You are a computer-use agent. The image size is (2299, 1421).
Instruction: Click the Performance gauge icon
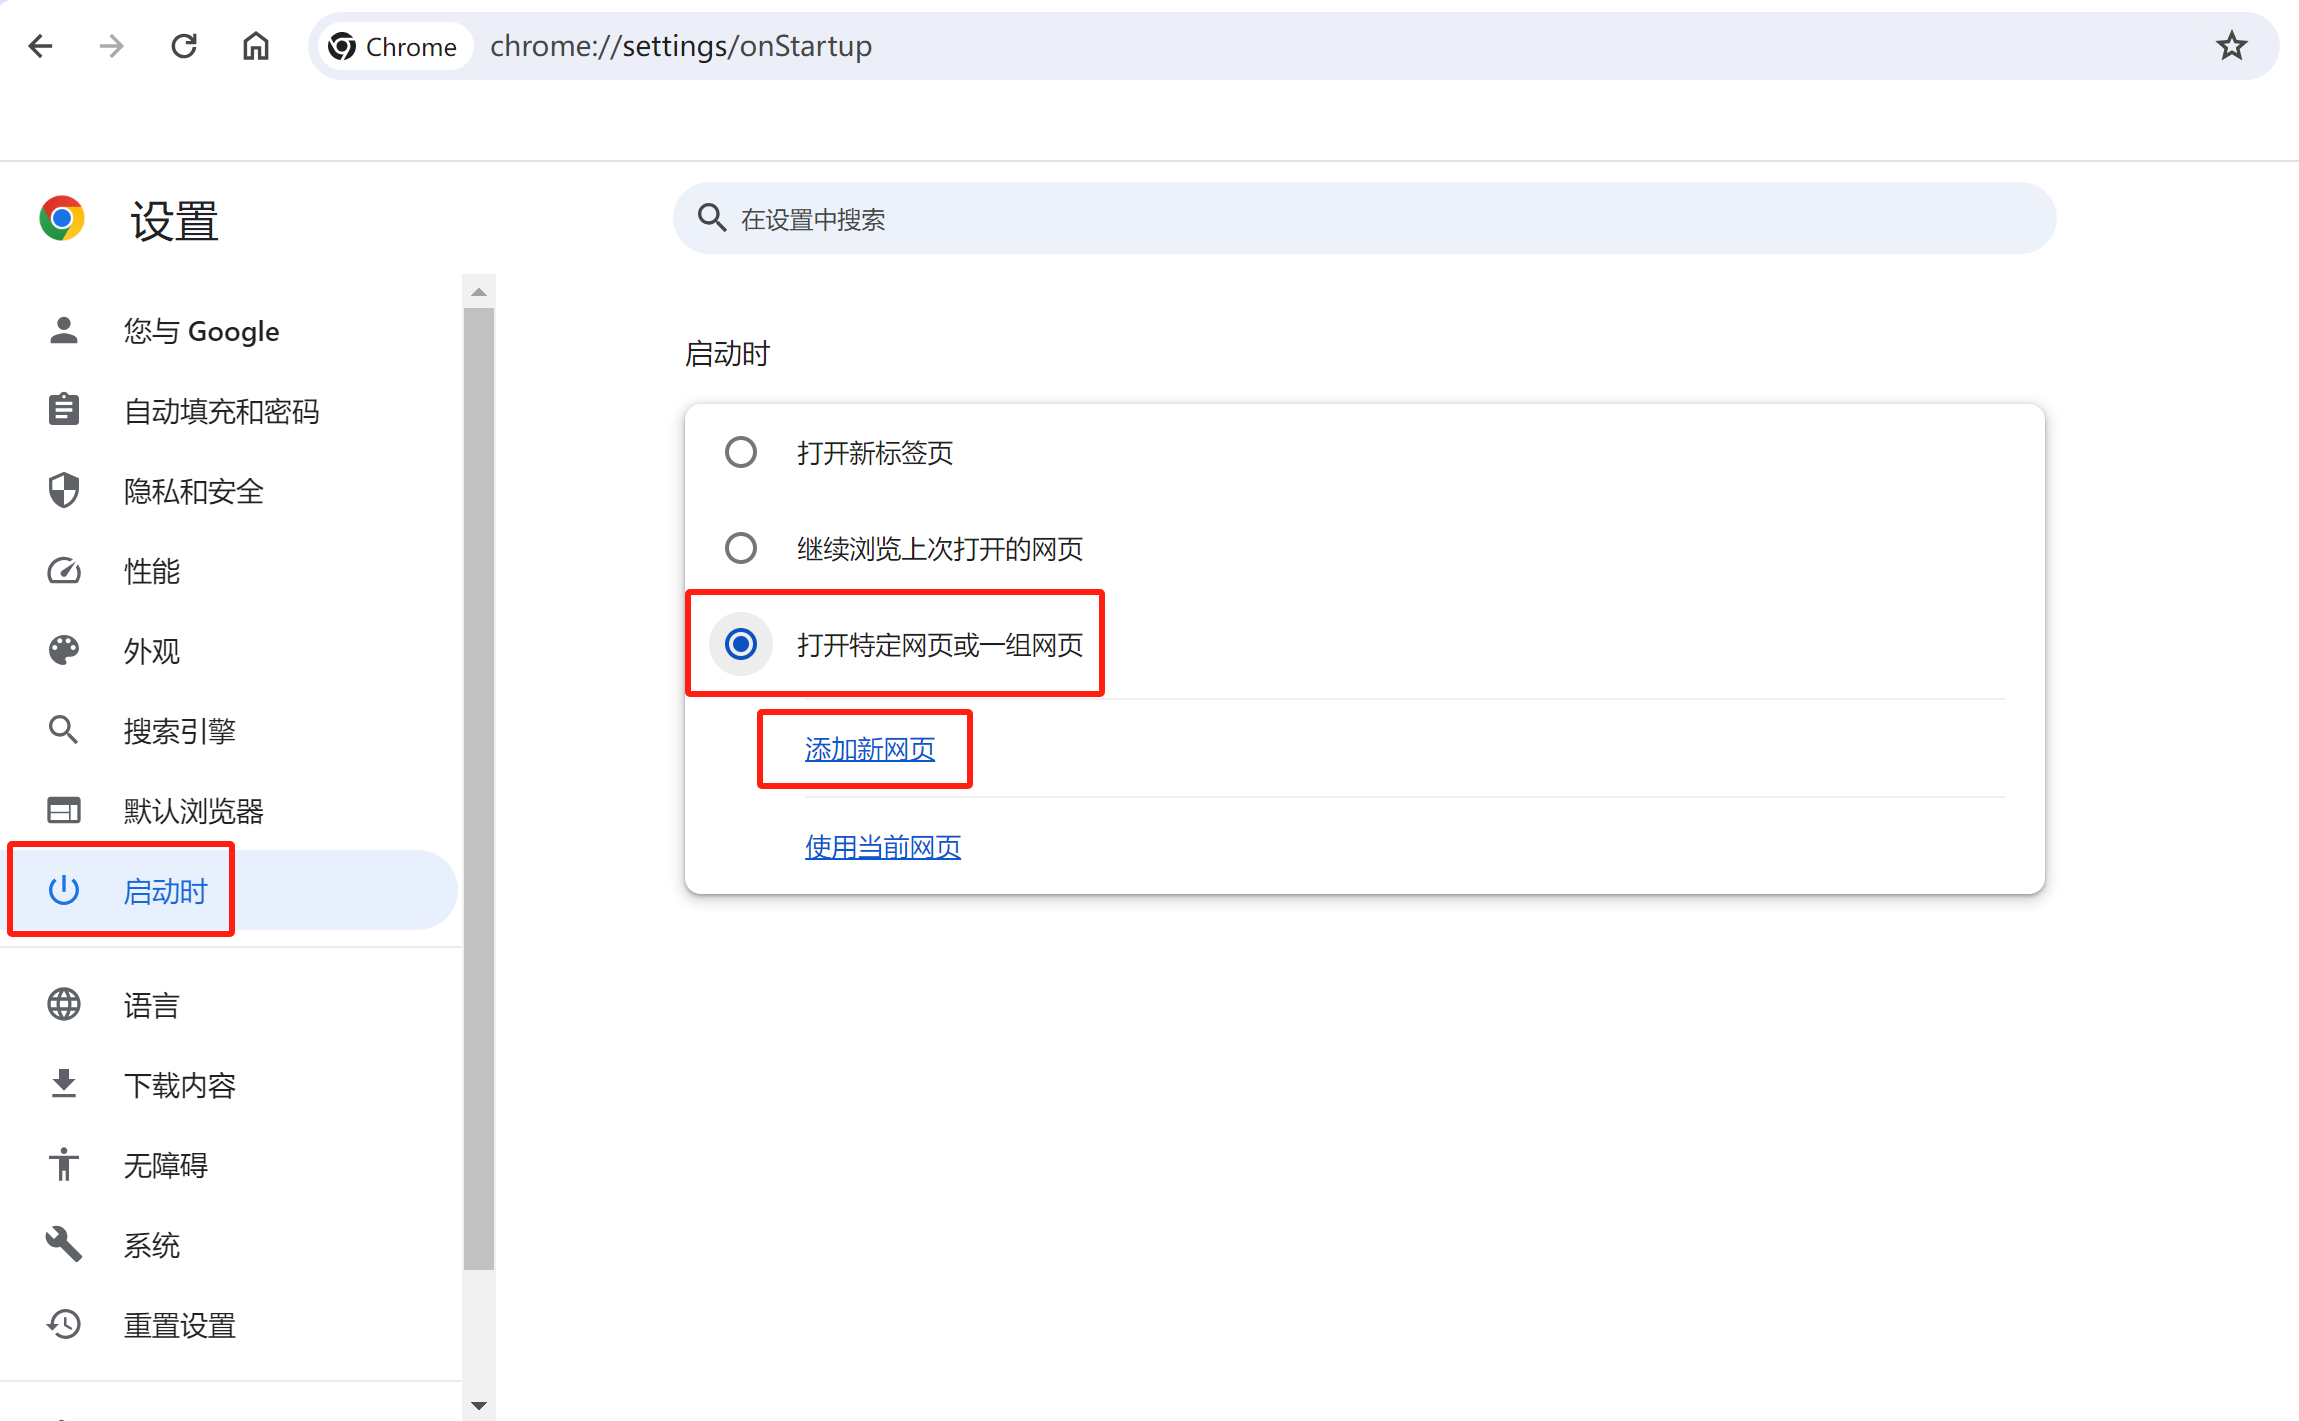point(64,571)
